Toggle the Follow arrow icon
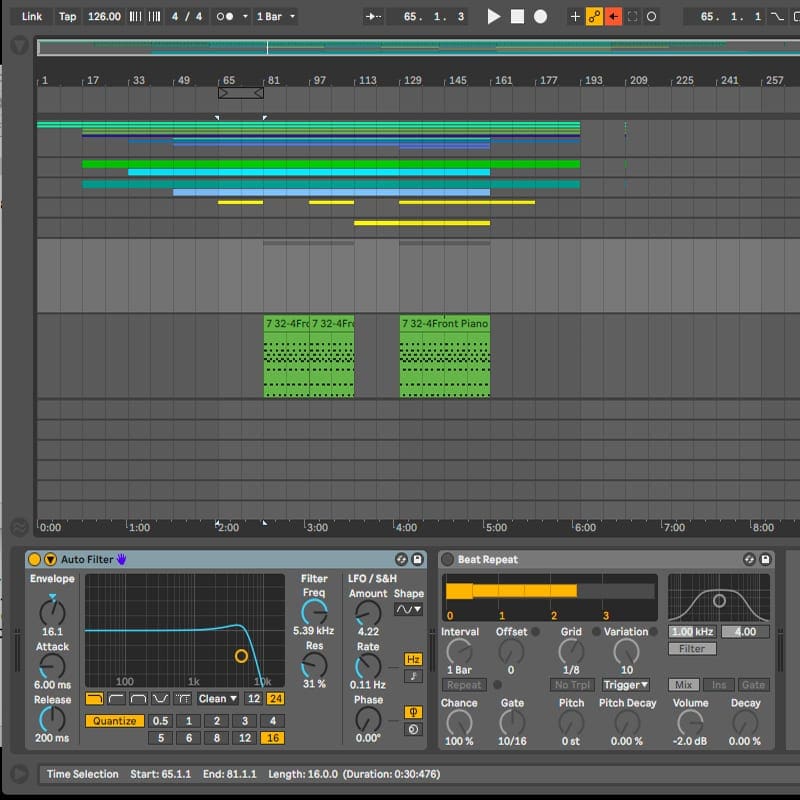Image resolution: width=800 pixels, height=800 pixels. (x=373, y=17)
